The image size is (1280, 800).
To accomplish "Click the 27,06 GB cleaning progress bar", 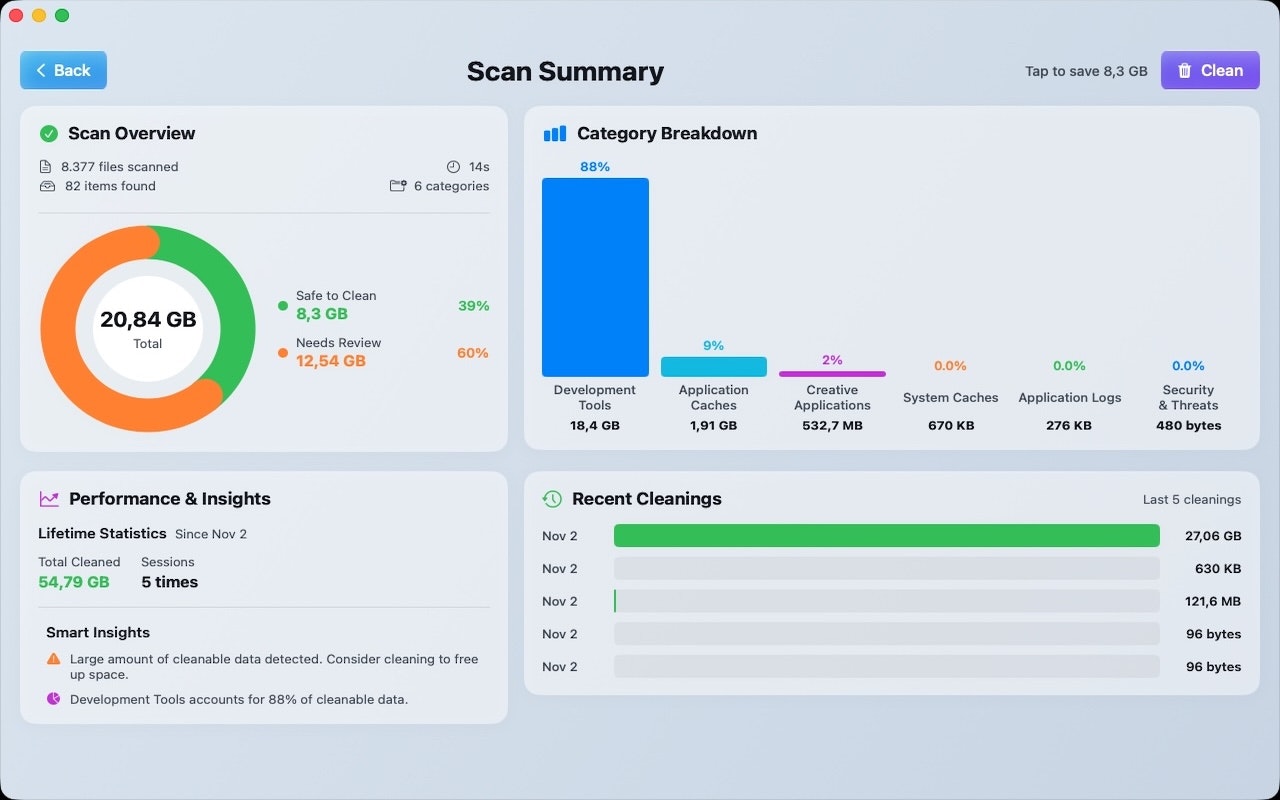I will click(887, 536).
